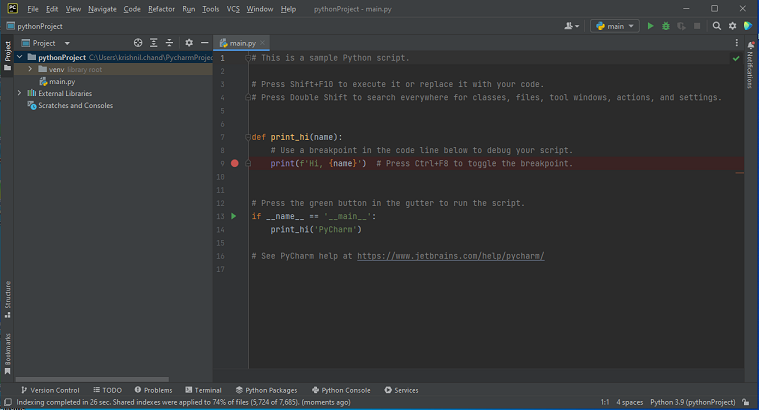The image size is (759, 410).
Task: Open the Refactor menu
Action: (x=161, y=9)
